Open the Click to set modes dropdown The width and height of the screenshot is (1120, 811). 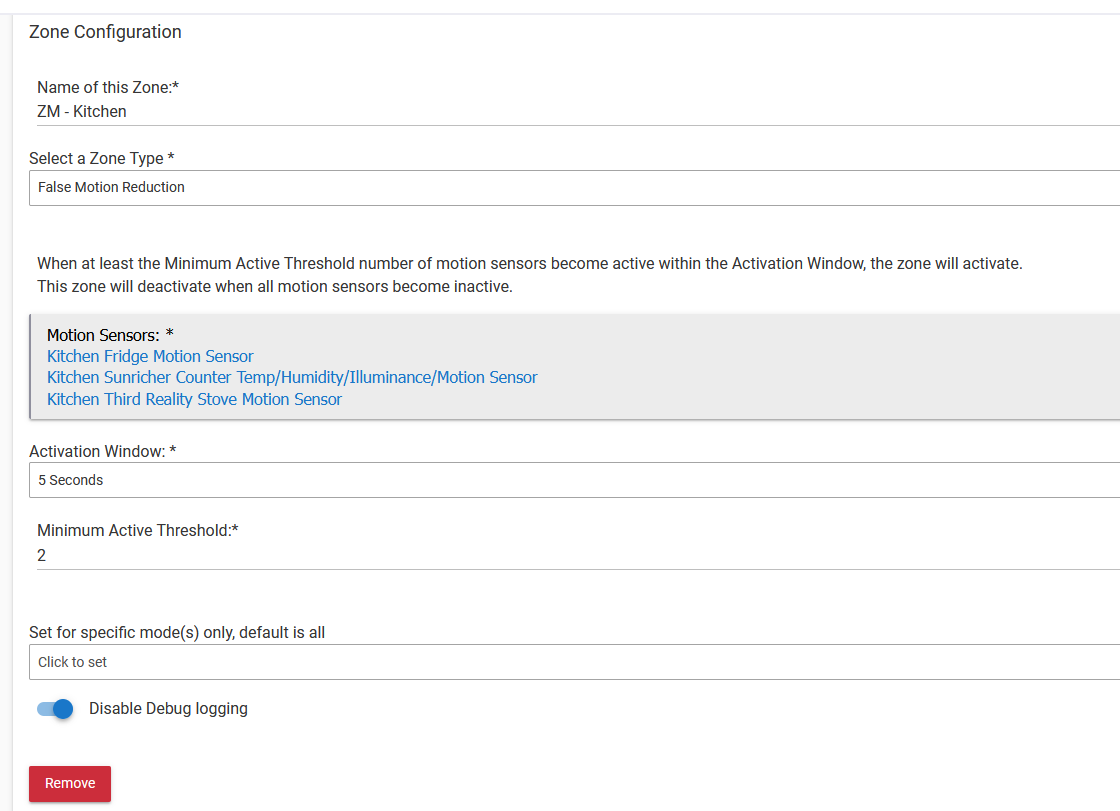pos(574,662)
